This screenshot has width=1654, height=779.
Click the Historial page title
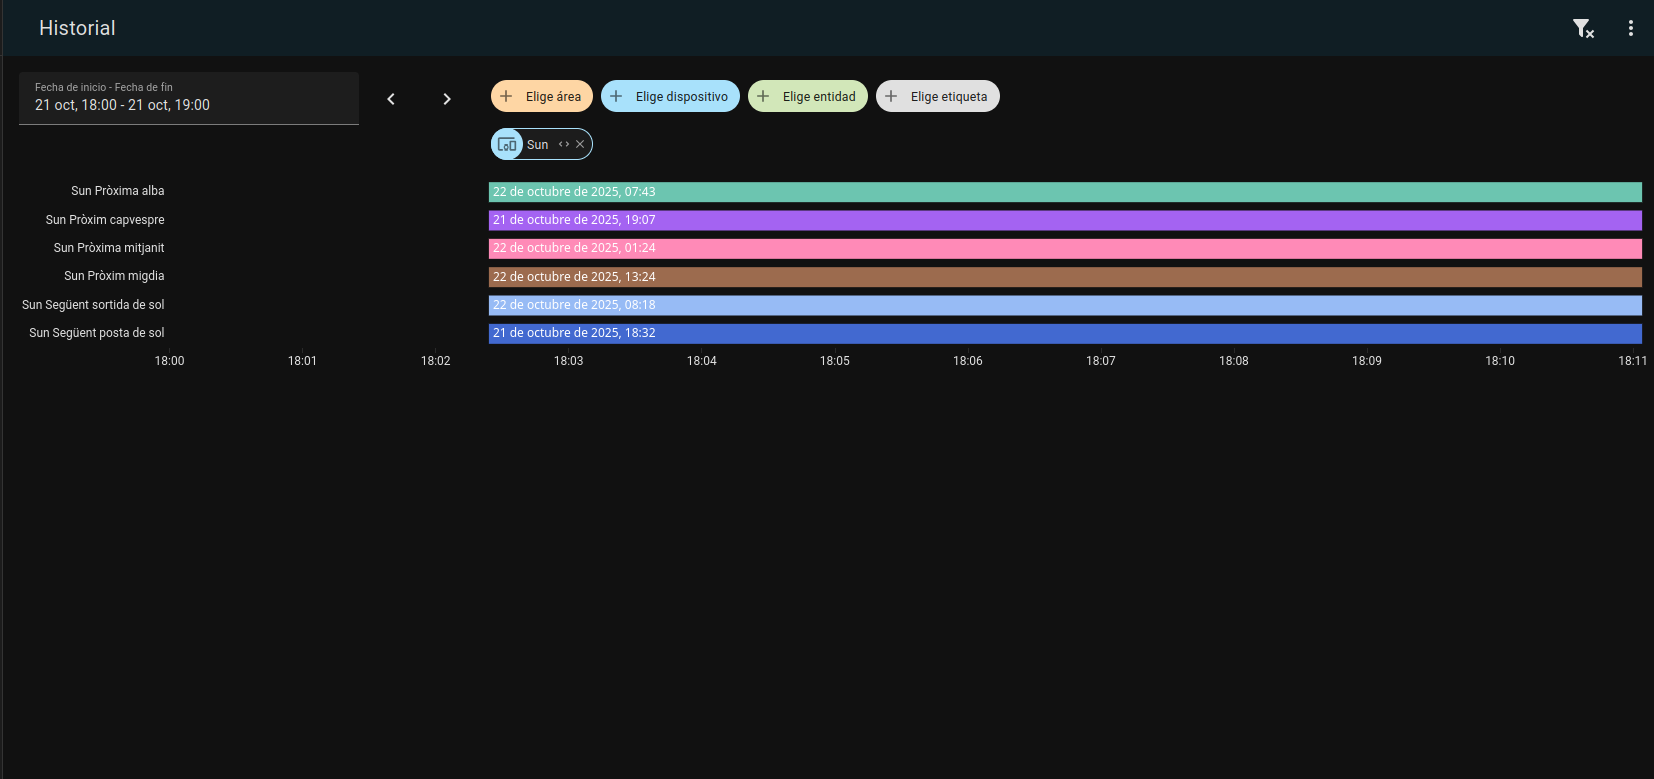click(77, 28)
